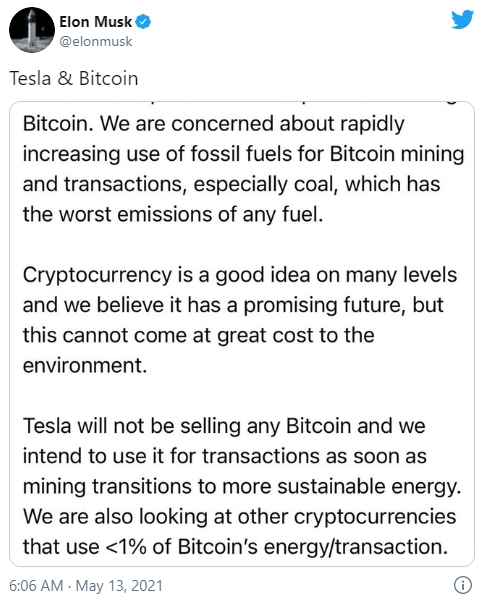Click the fossil fuels for Bitcoin mining line
488x599 pixels.
(x=243, y=154)
